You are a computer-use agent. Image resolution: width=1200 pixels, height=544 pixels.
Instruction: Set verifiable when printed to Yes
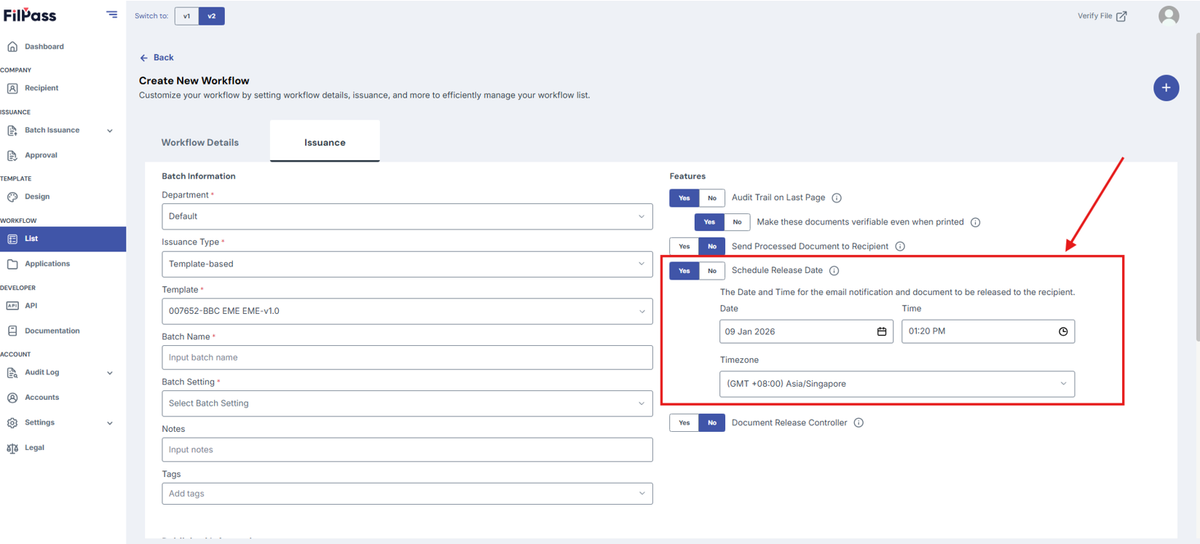click(709, 222)
